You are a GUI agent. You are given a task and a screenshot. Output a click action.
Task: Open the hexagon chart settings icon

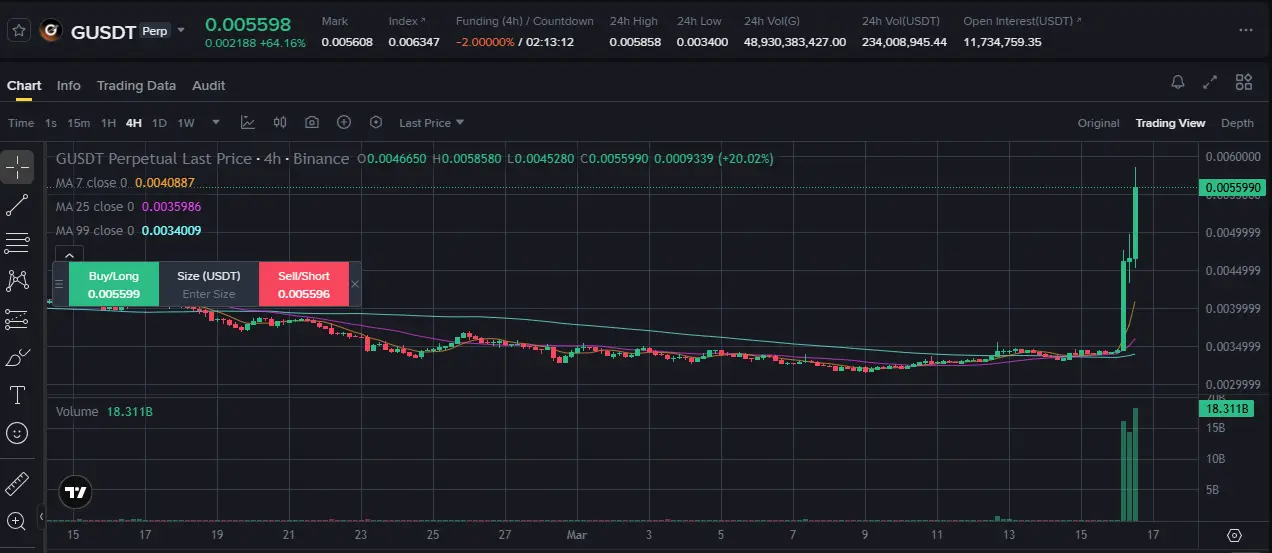[x=376, y=122]
